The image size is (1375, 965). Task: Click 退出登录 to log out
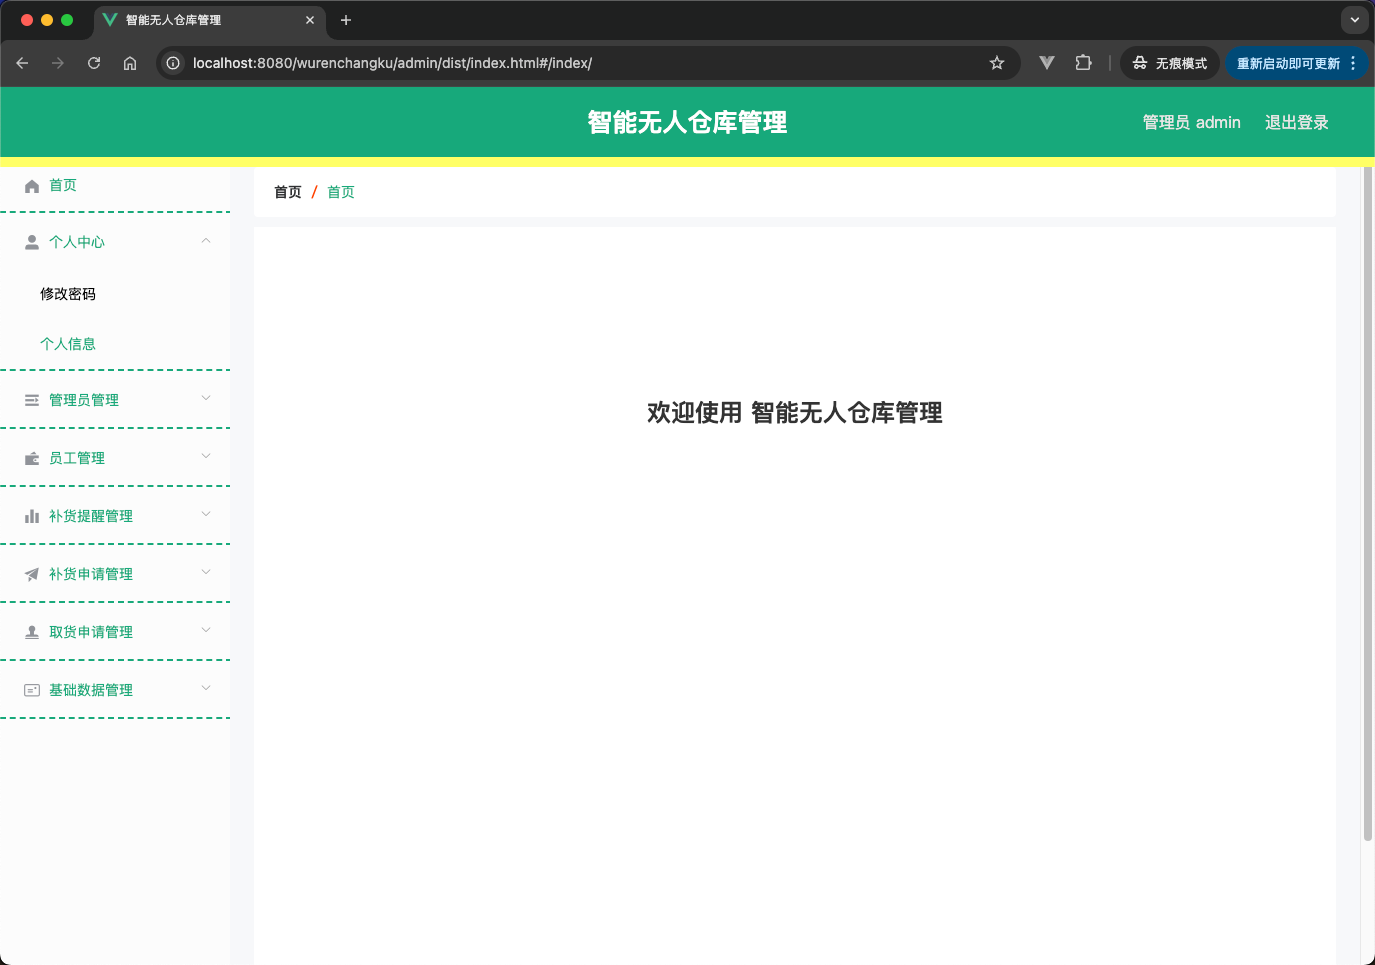pyautogui.click(x=1296, y=122)
